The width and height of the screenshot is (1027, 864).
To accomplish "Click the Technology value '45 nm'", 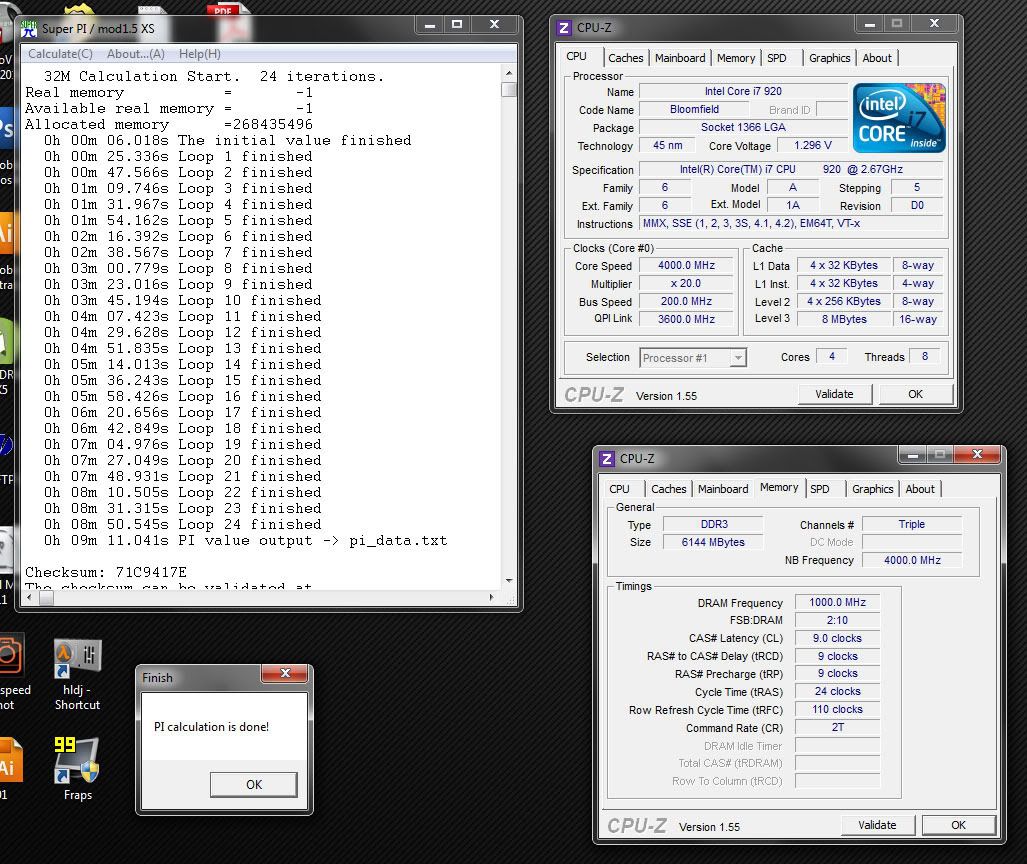I will click(x=667, y=145).
